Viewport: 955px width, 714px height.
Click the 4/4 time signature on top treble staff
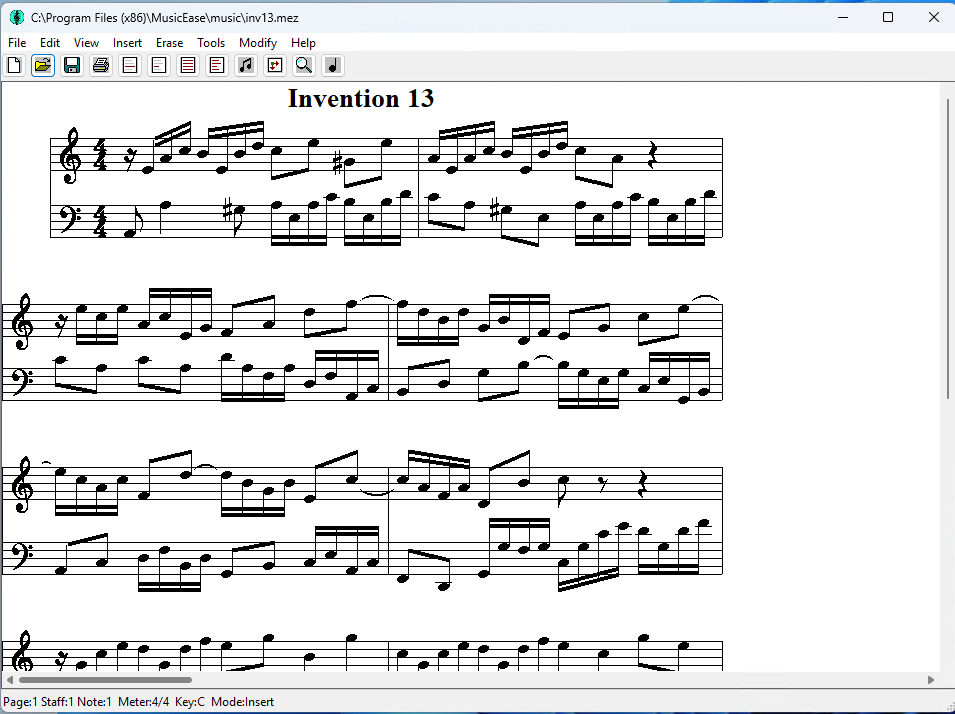click(x=100, y=155)
